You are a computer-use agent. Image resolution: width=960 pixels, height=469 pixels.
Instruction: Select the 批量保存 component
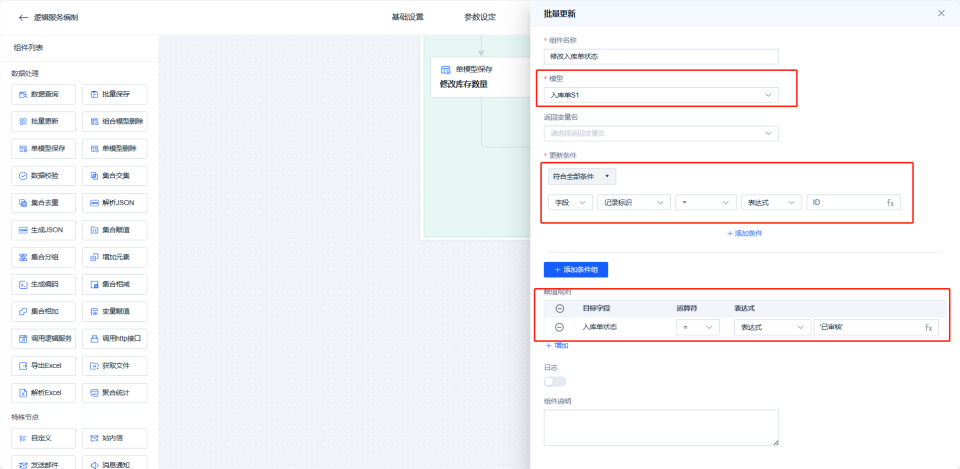pyautogui.click(x=114, y=94)
